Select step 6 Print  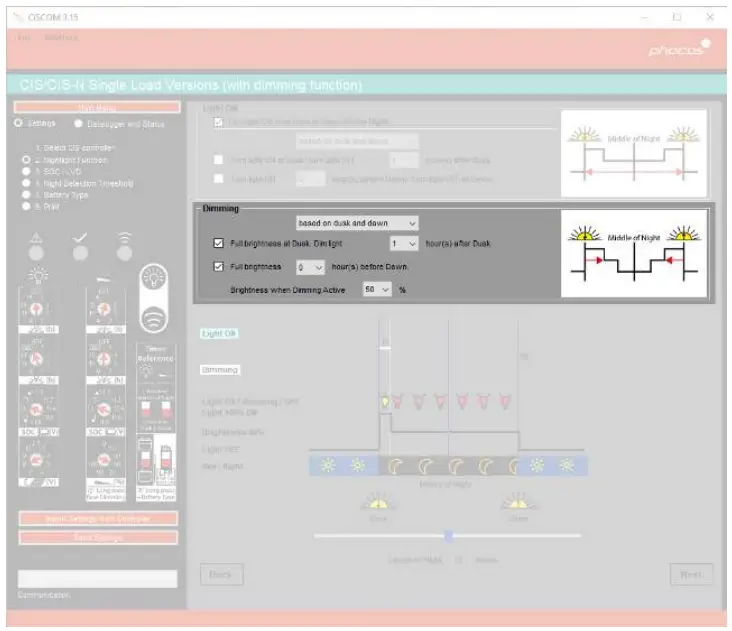[x=26, y=206]
